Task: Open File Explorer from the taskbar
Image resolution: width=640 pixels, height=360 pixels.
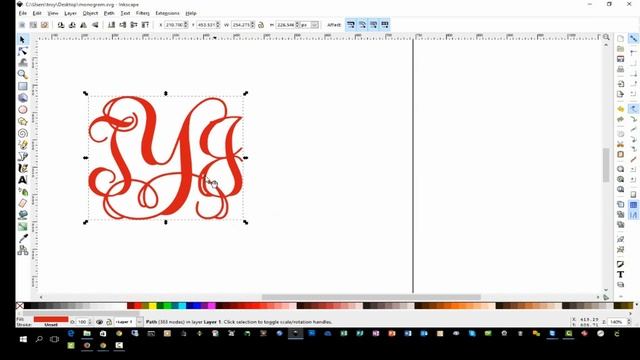Action: 87,333
